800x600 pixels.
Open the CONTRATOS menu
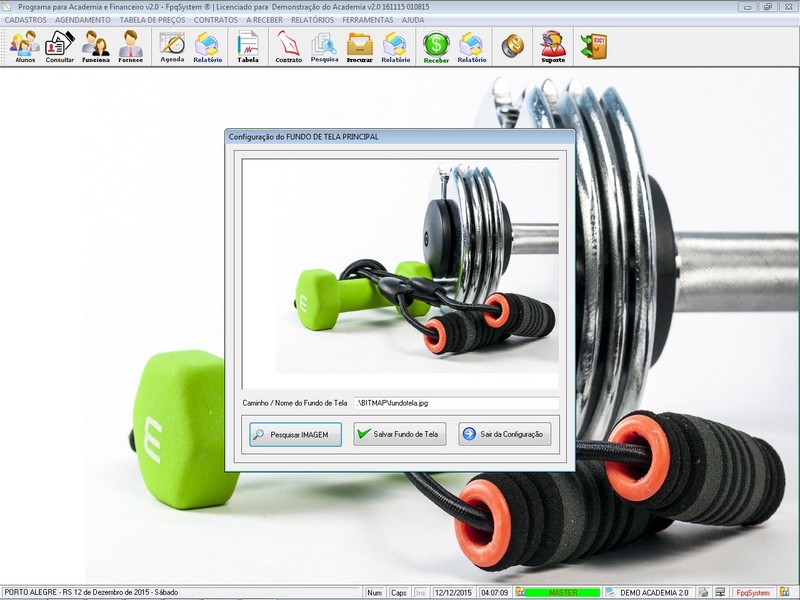[215, 20]
